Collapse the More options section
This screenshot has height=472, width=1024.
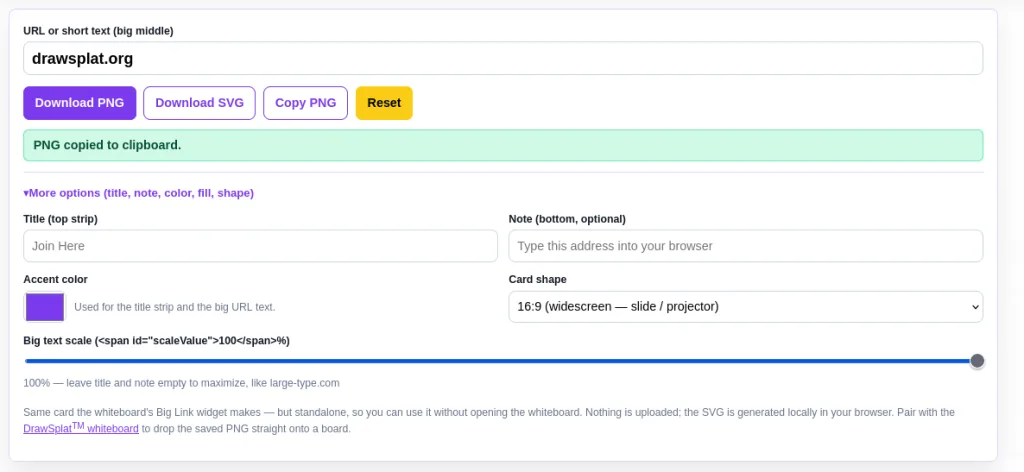point(138,193)
